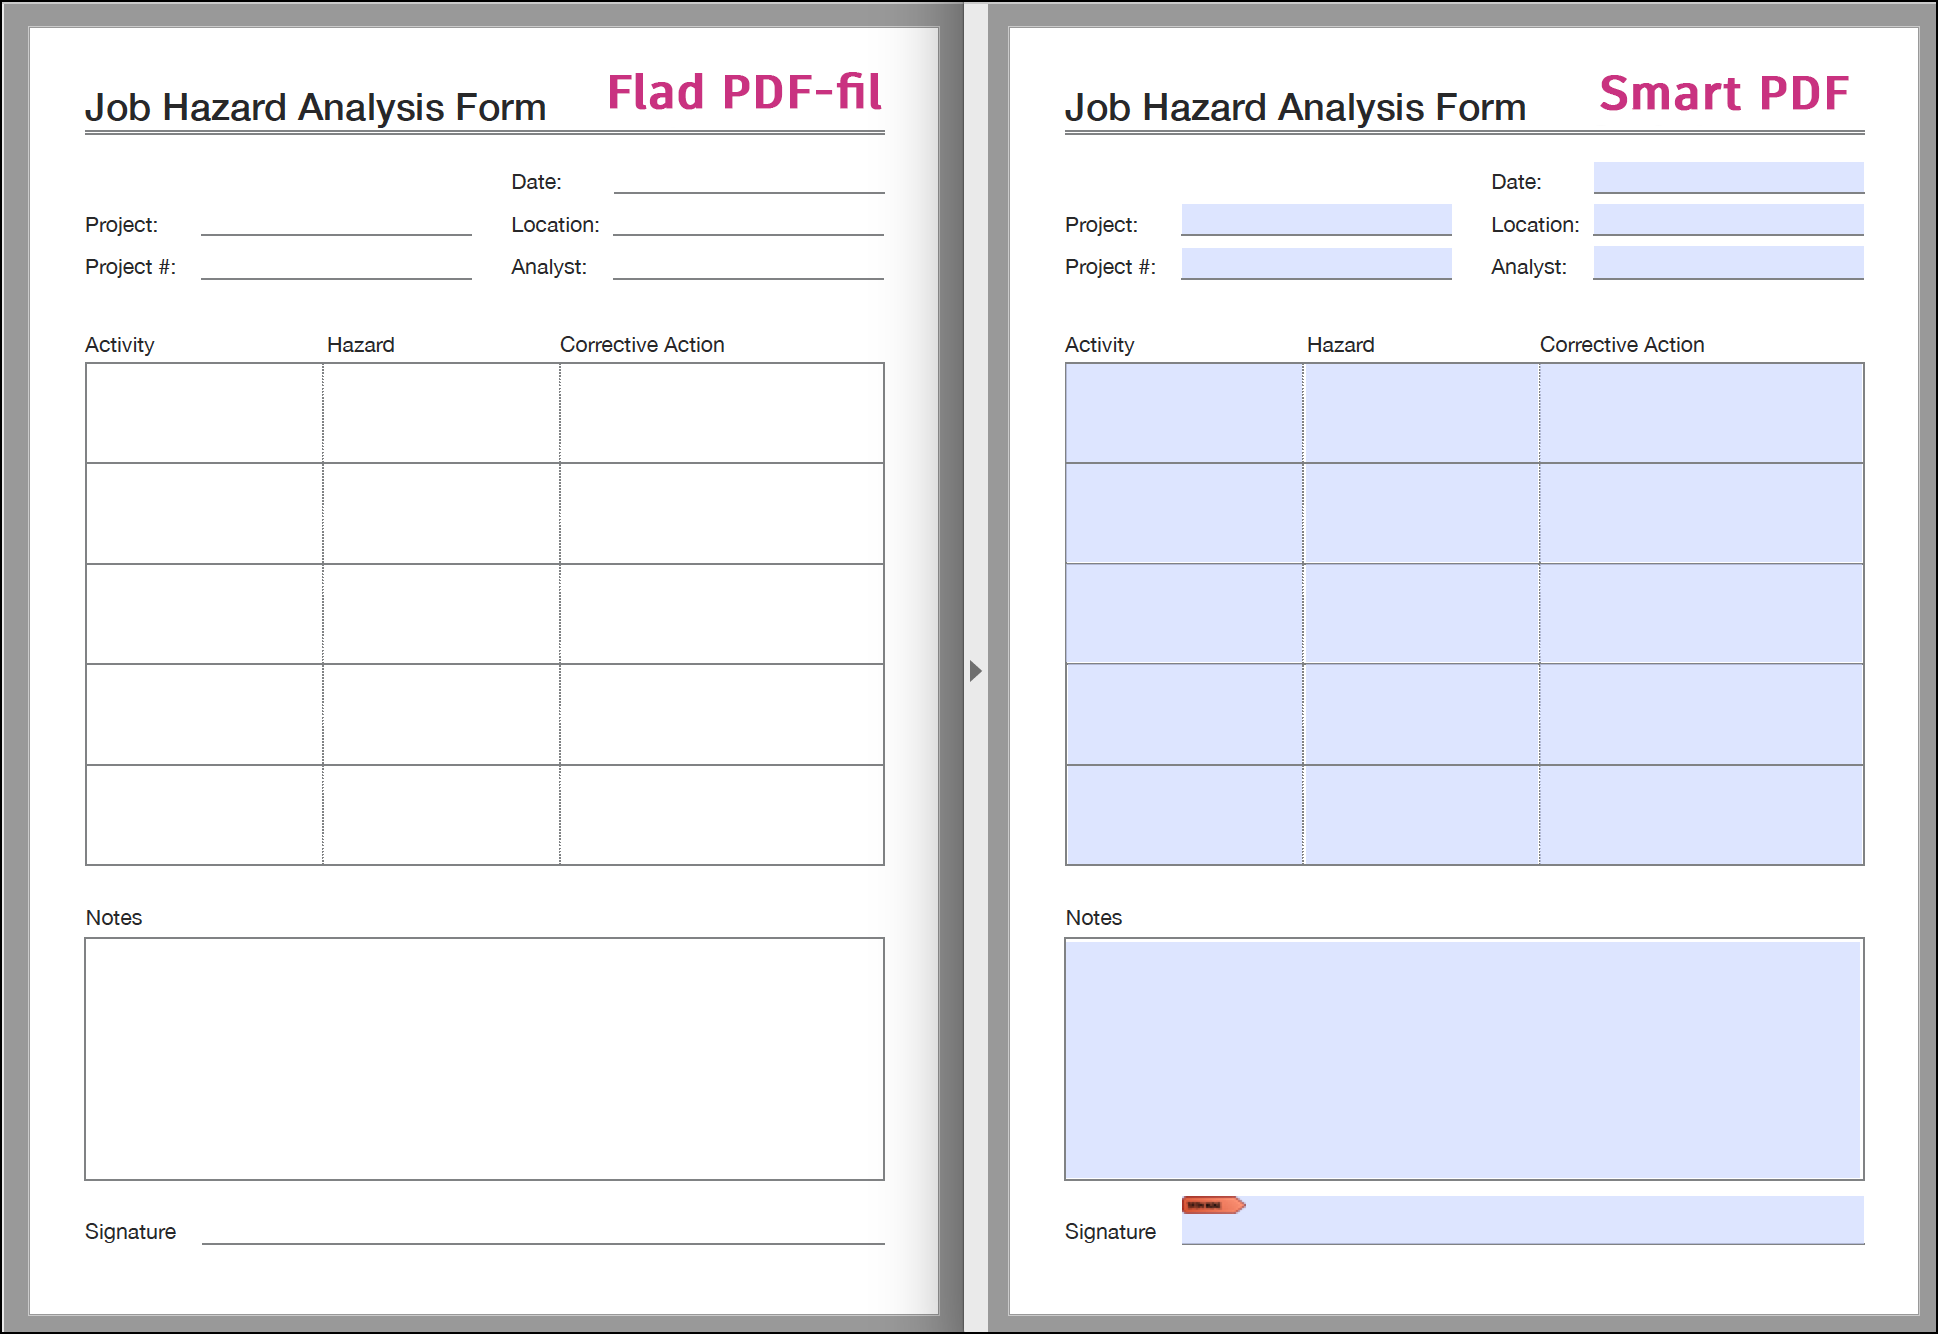Click the Project # field on the Smart PDF
The height and width of the screenshot is (1334, 1938).
(x=1315, y=263)
